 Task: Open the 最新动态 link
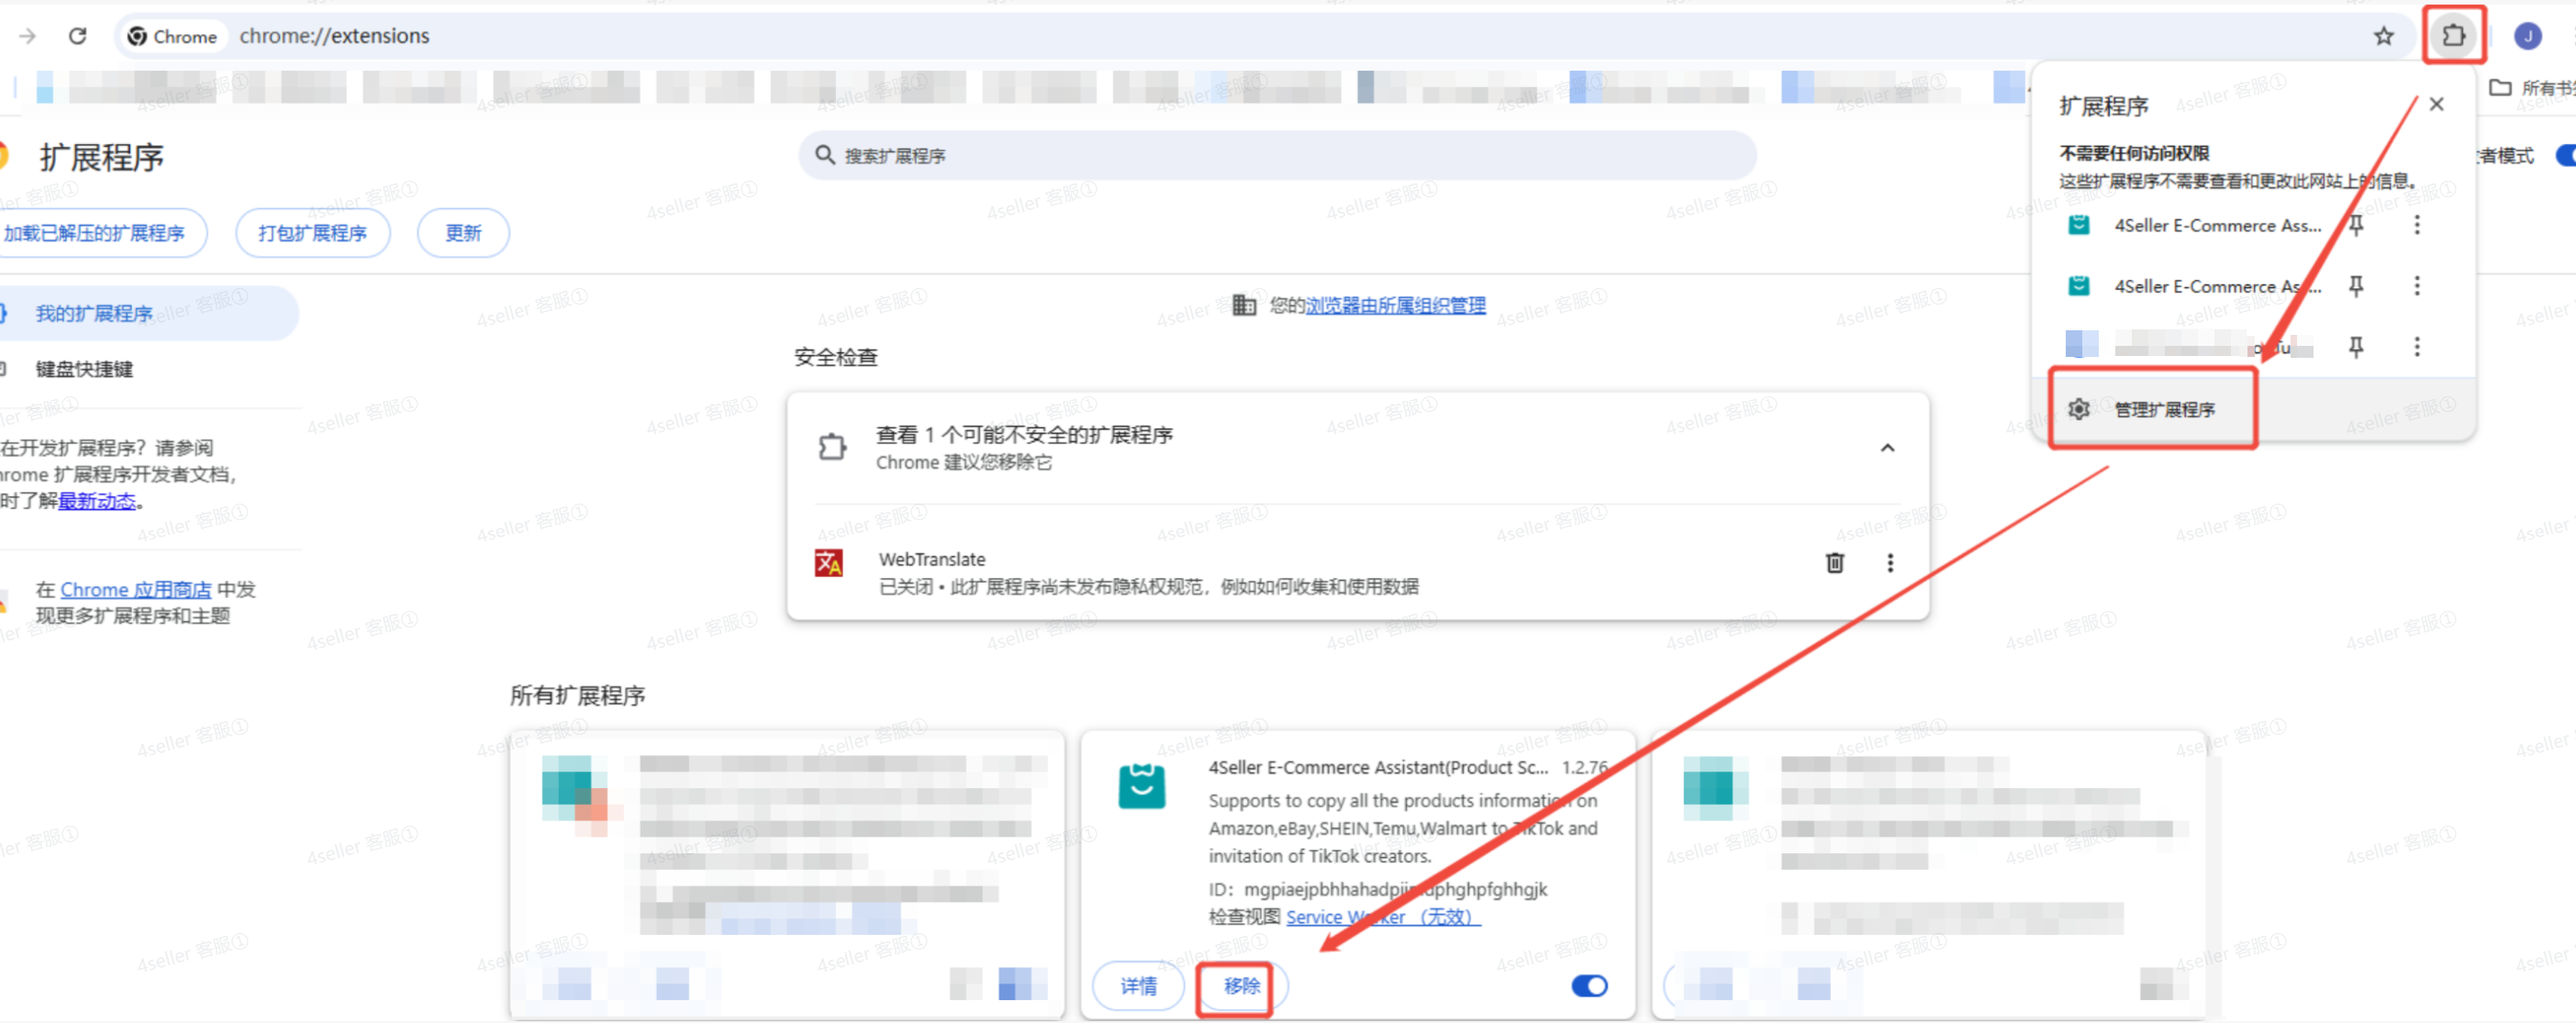pos(97,501)
